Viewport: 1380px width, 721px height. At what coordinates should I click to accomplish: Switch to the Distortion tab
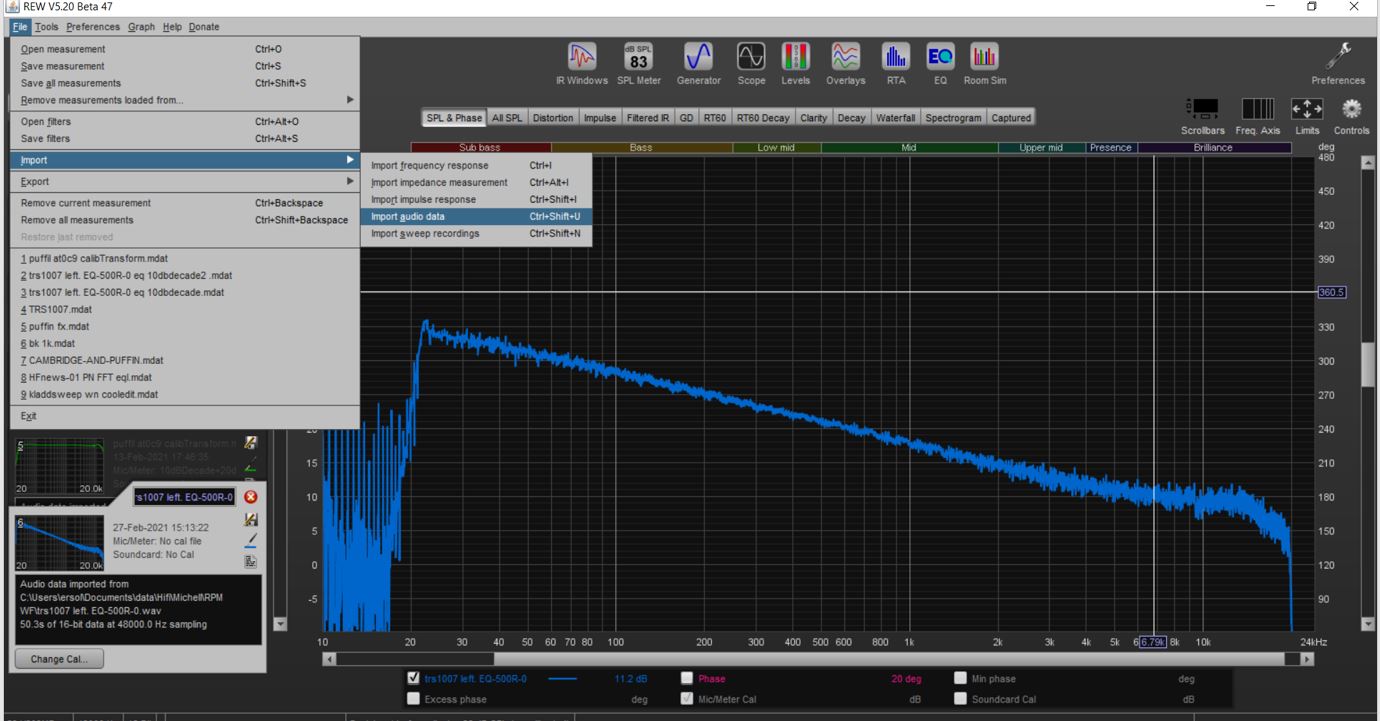(x=553, y=118)
